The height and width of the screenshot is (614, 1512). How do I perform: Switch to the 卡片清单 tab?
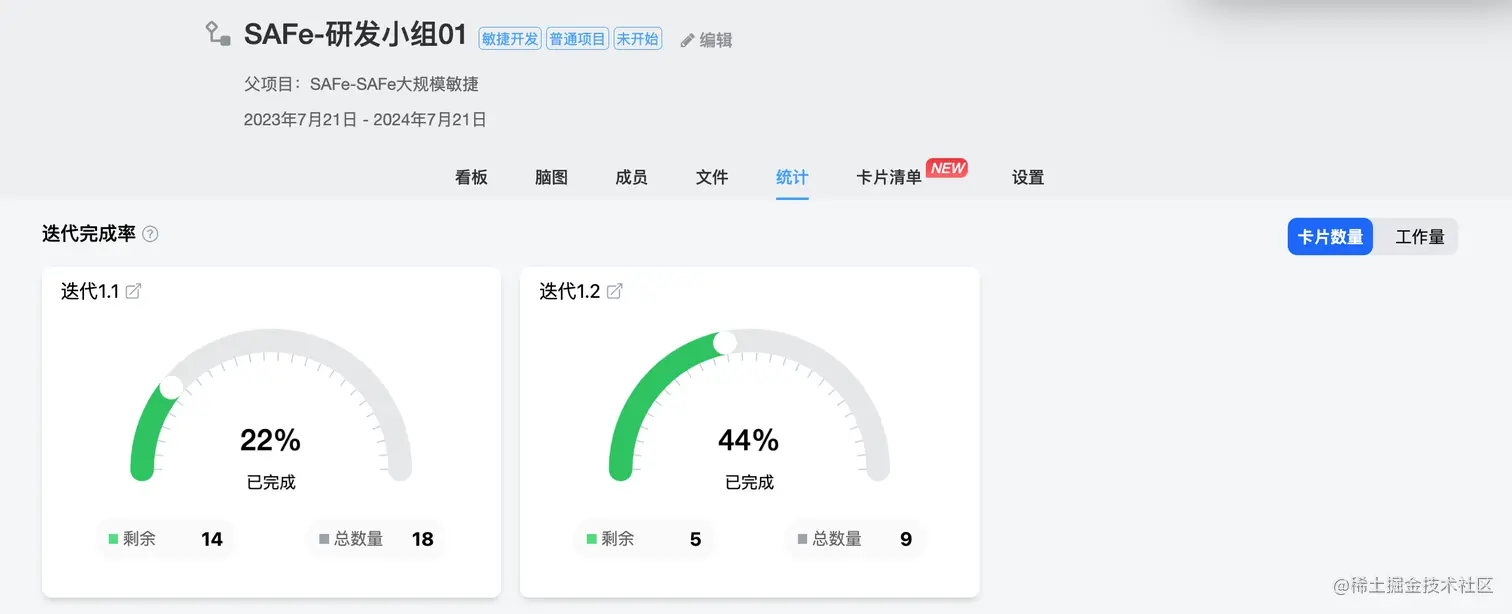[888, 177]
